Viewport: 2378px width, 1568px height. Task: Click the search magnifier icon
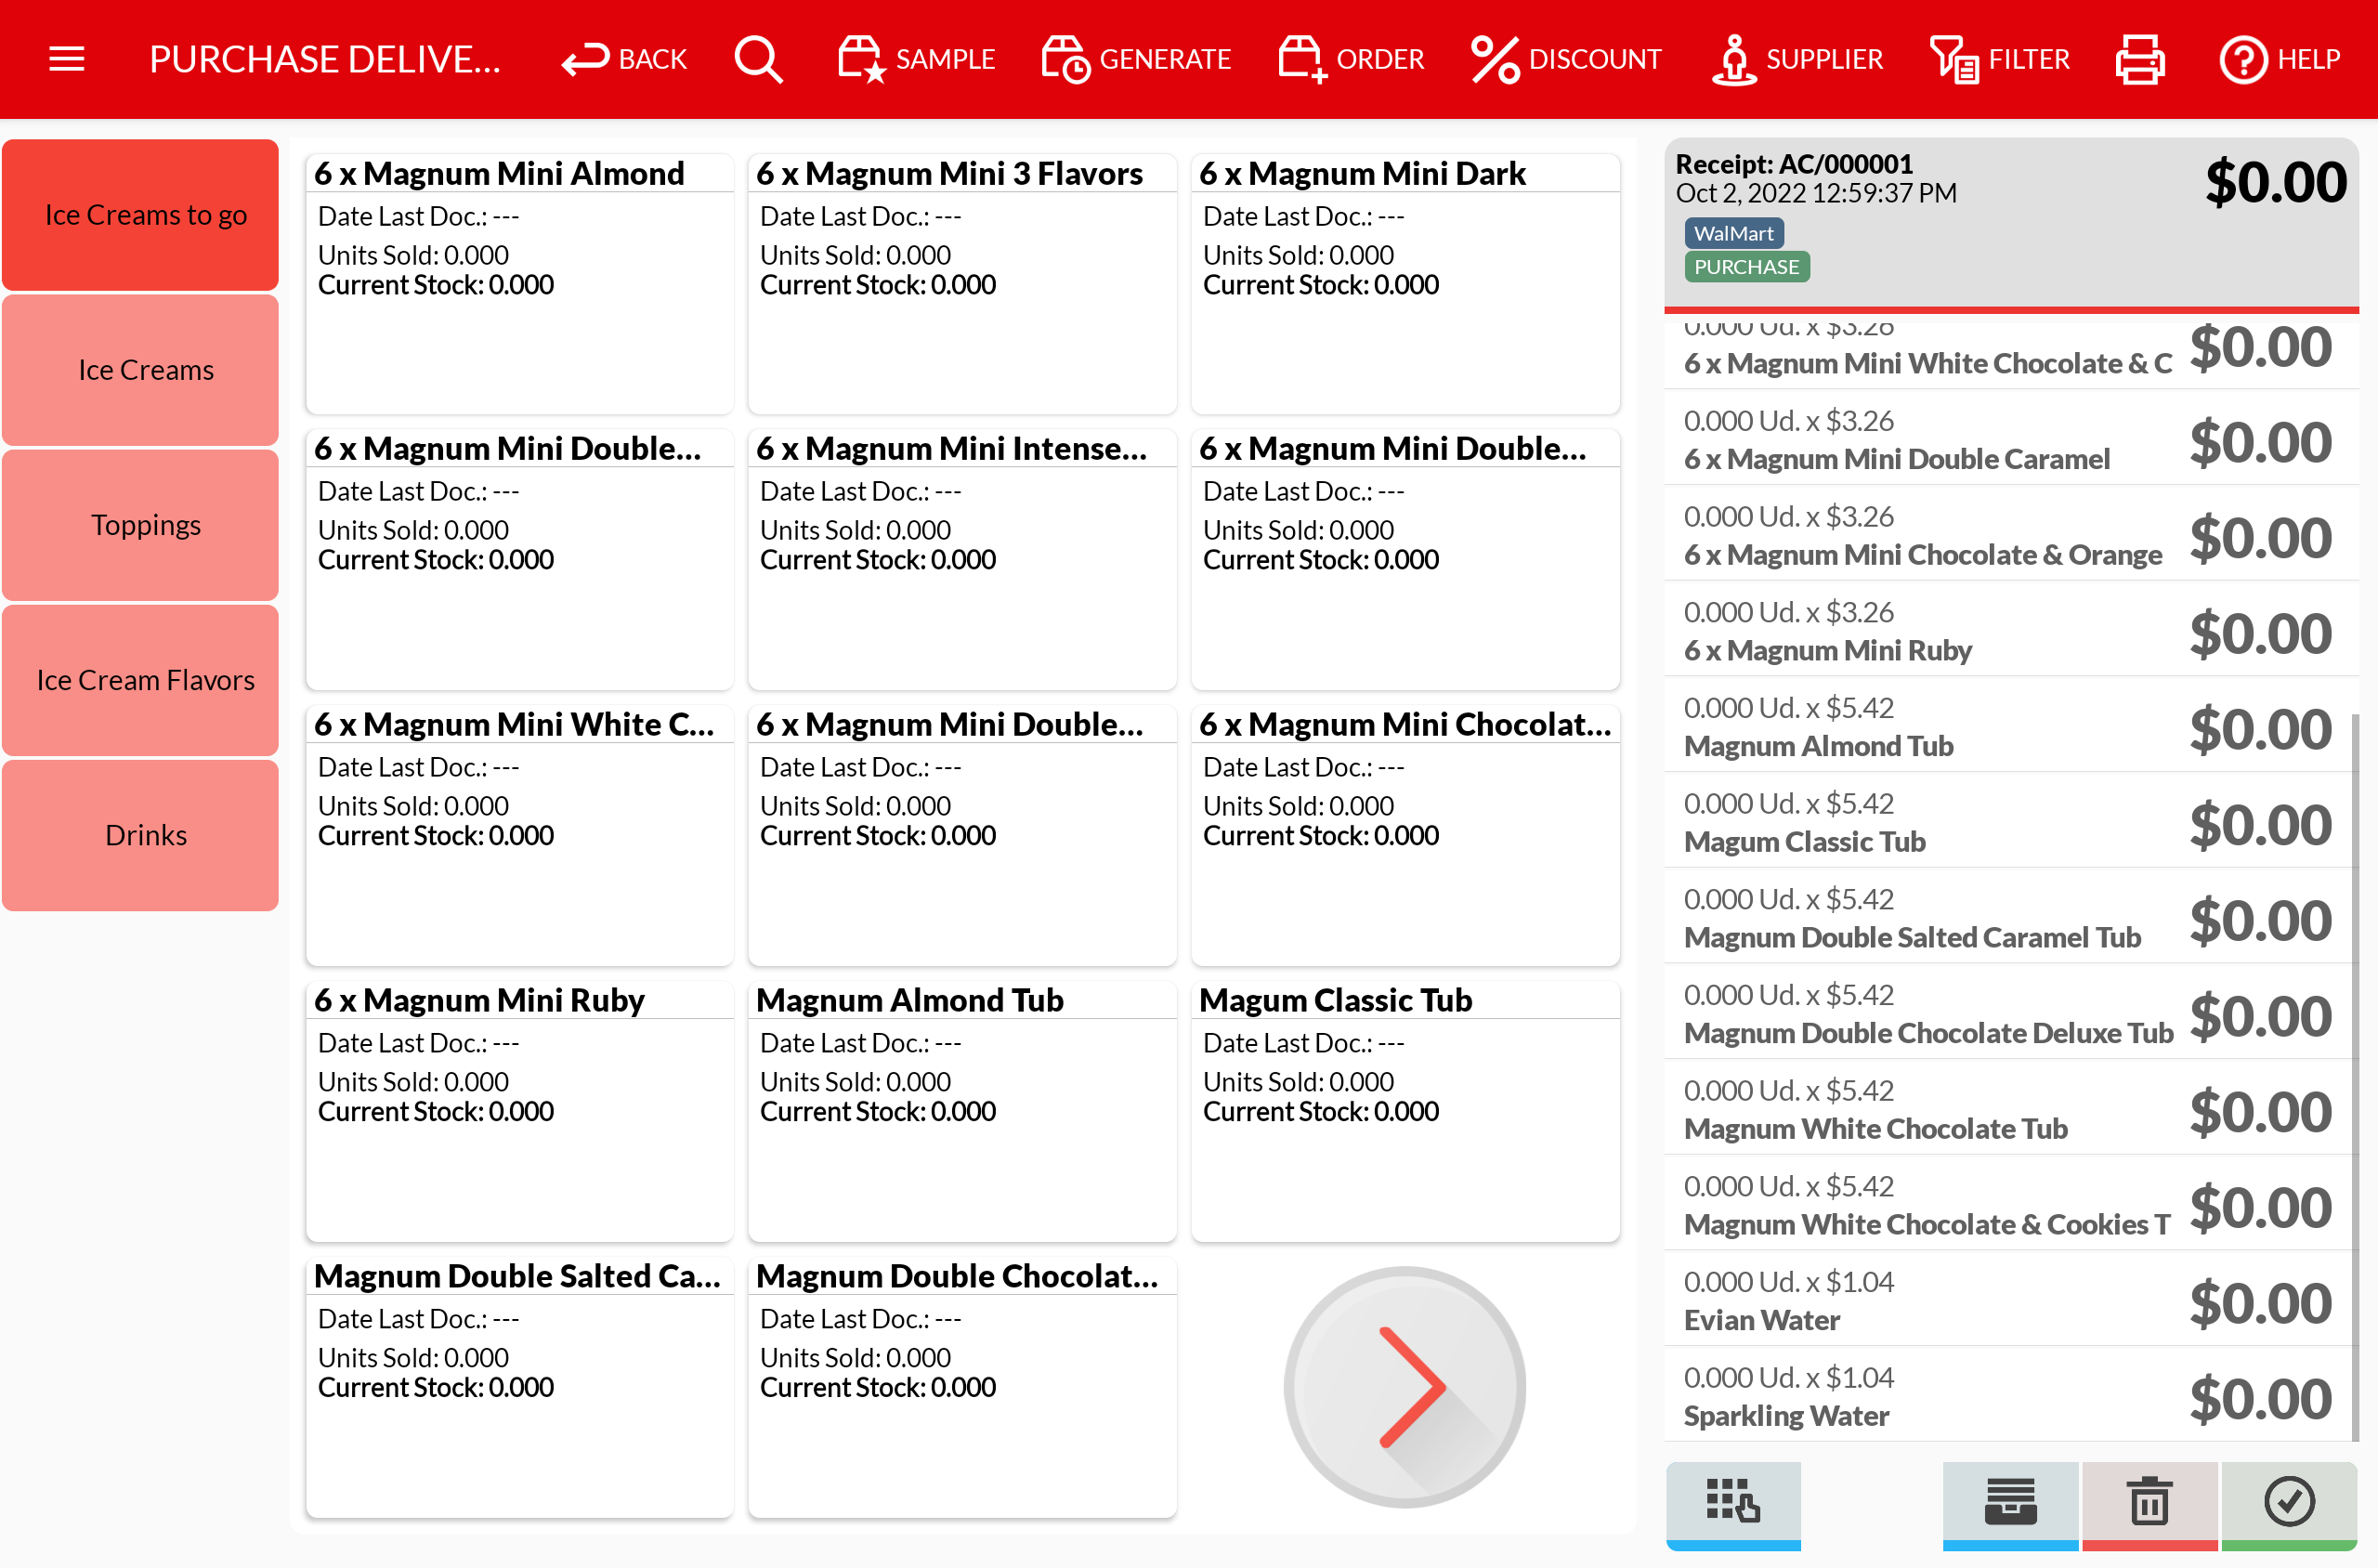click(x=758, y=59)
